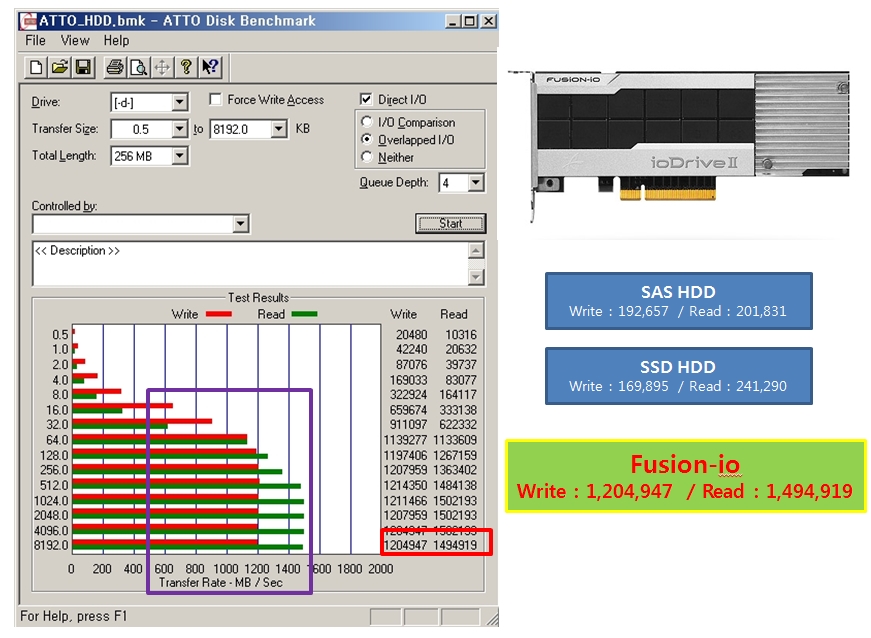Image resolution: width=871 pixels, height=638 pixels.
Task: Select the I/O Comparison radio button
Action: point(367,122)
